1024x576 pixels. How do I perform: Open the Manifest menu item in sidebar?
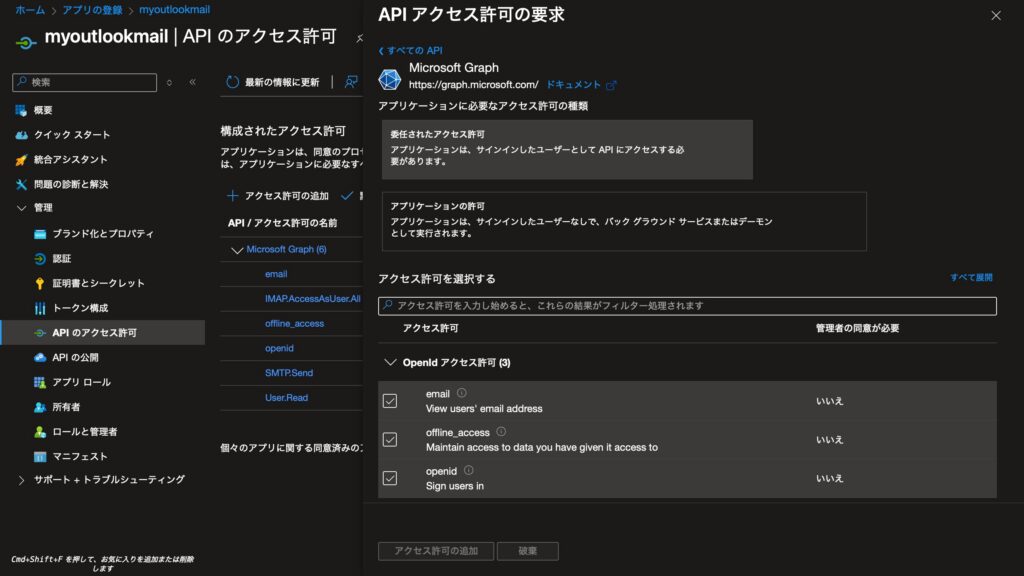coord(79,456)
